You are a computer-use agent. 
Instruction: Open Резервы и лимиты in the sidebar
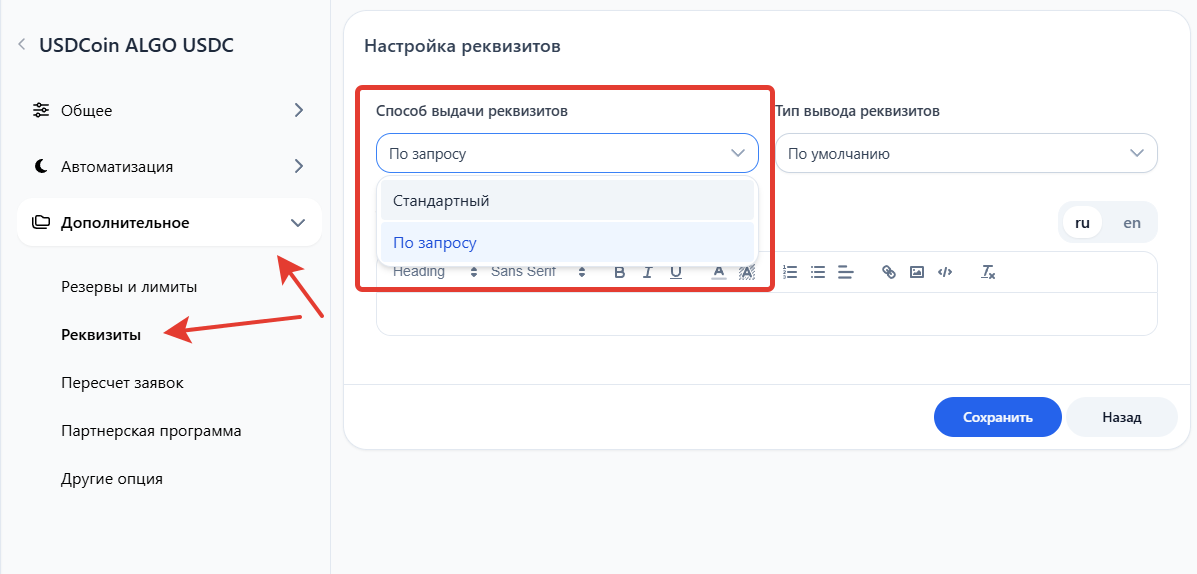click(129, 287)
